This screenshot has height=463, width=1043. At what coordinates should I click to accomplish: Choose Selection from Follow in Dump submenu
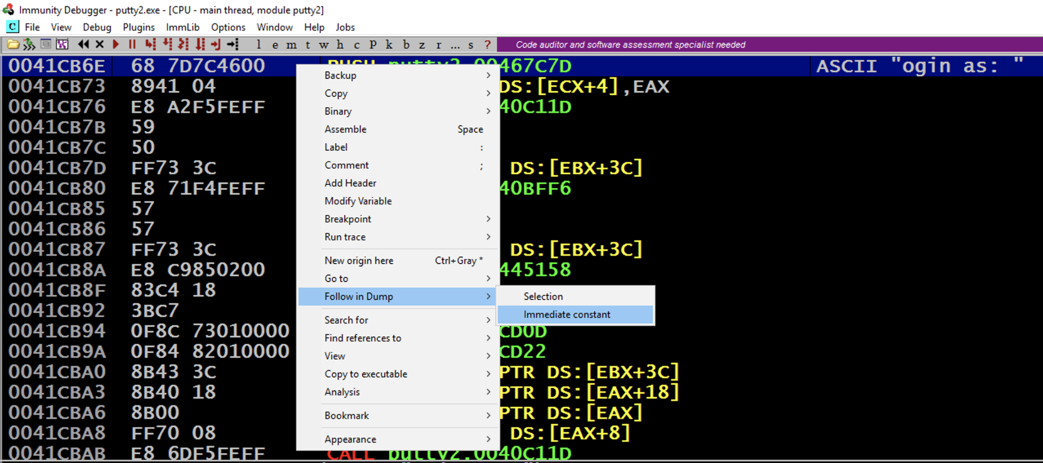543,297
